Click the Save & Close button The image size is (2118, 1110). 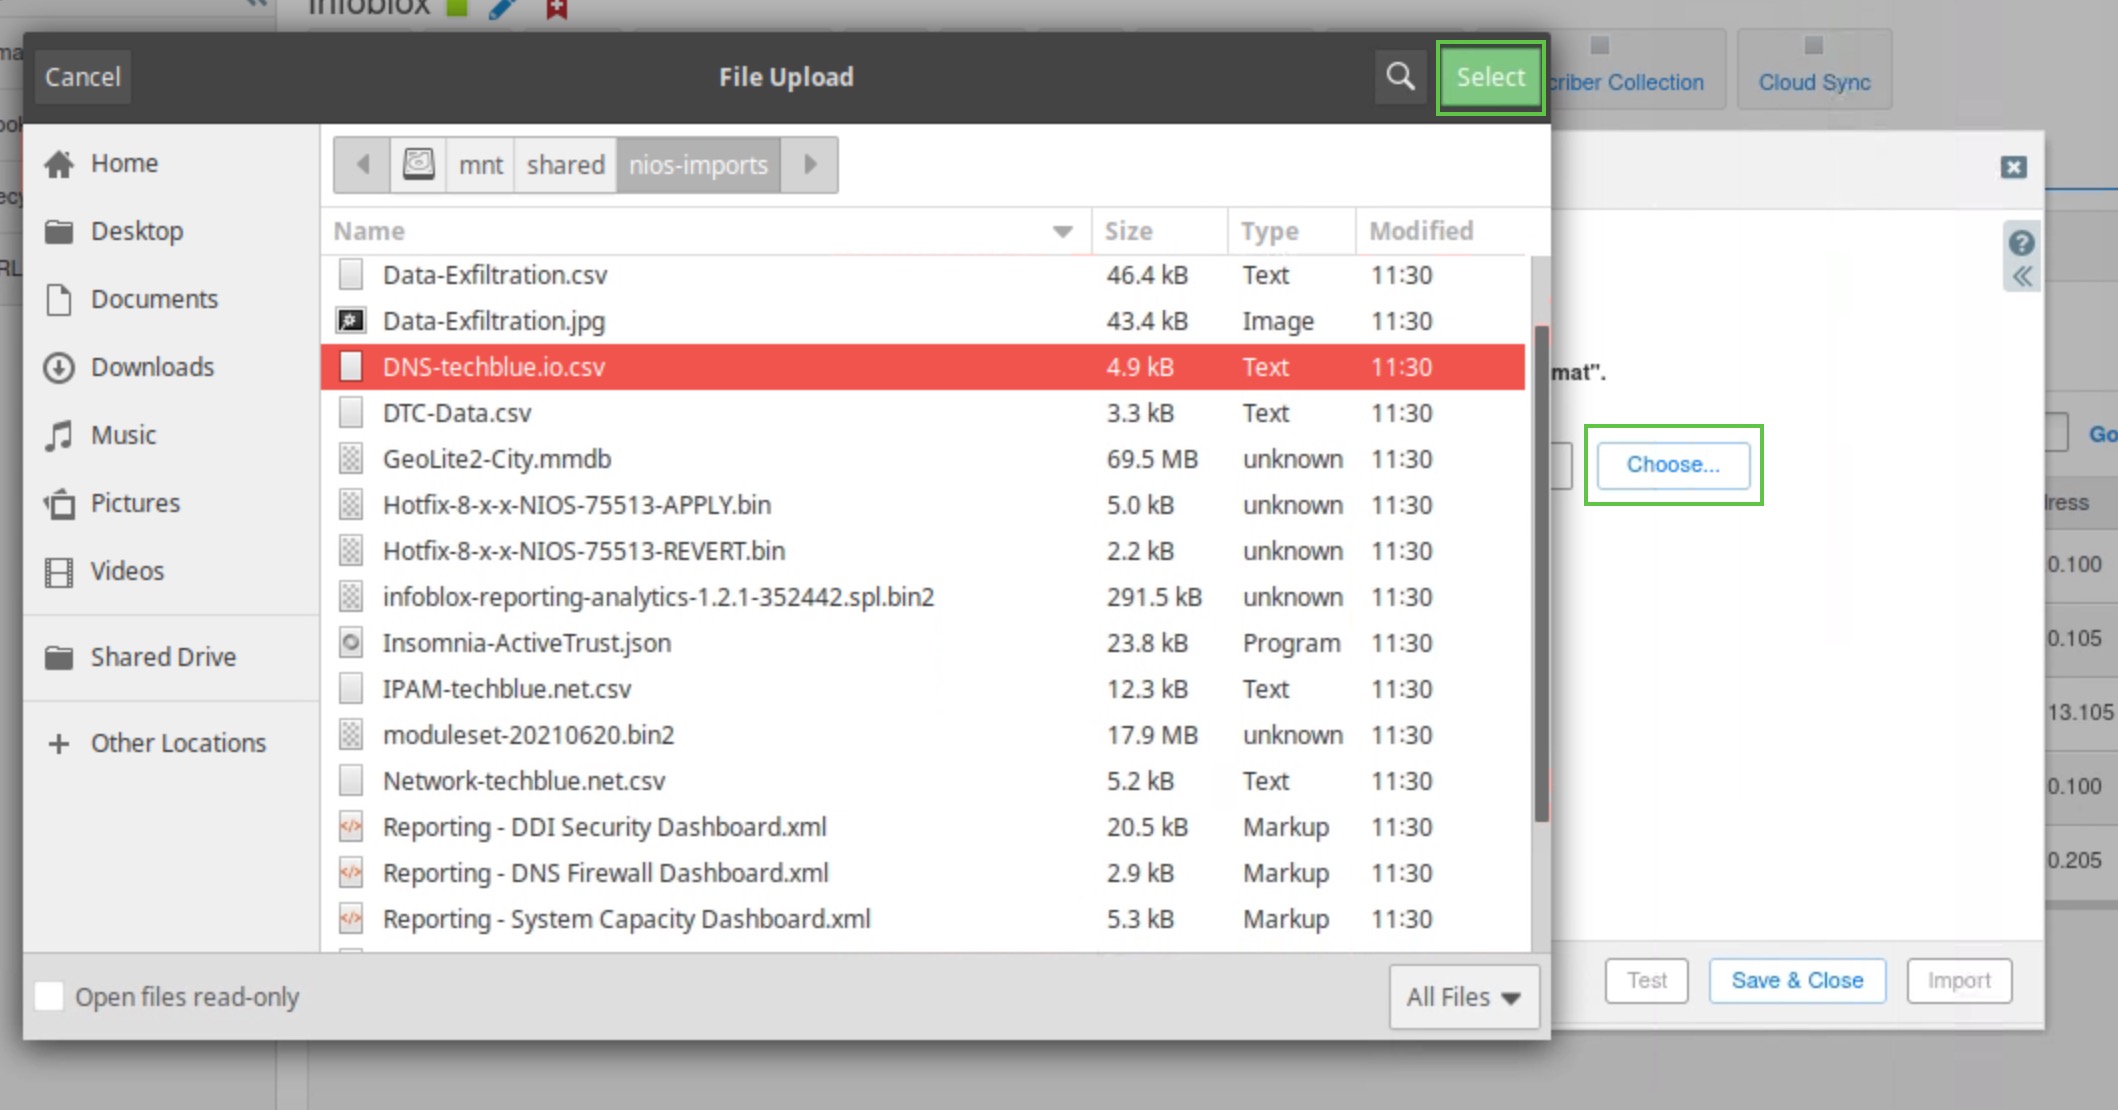(1796, 980)
